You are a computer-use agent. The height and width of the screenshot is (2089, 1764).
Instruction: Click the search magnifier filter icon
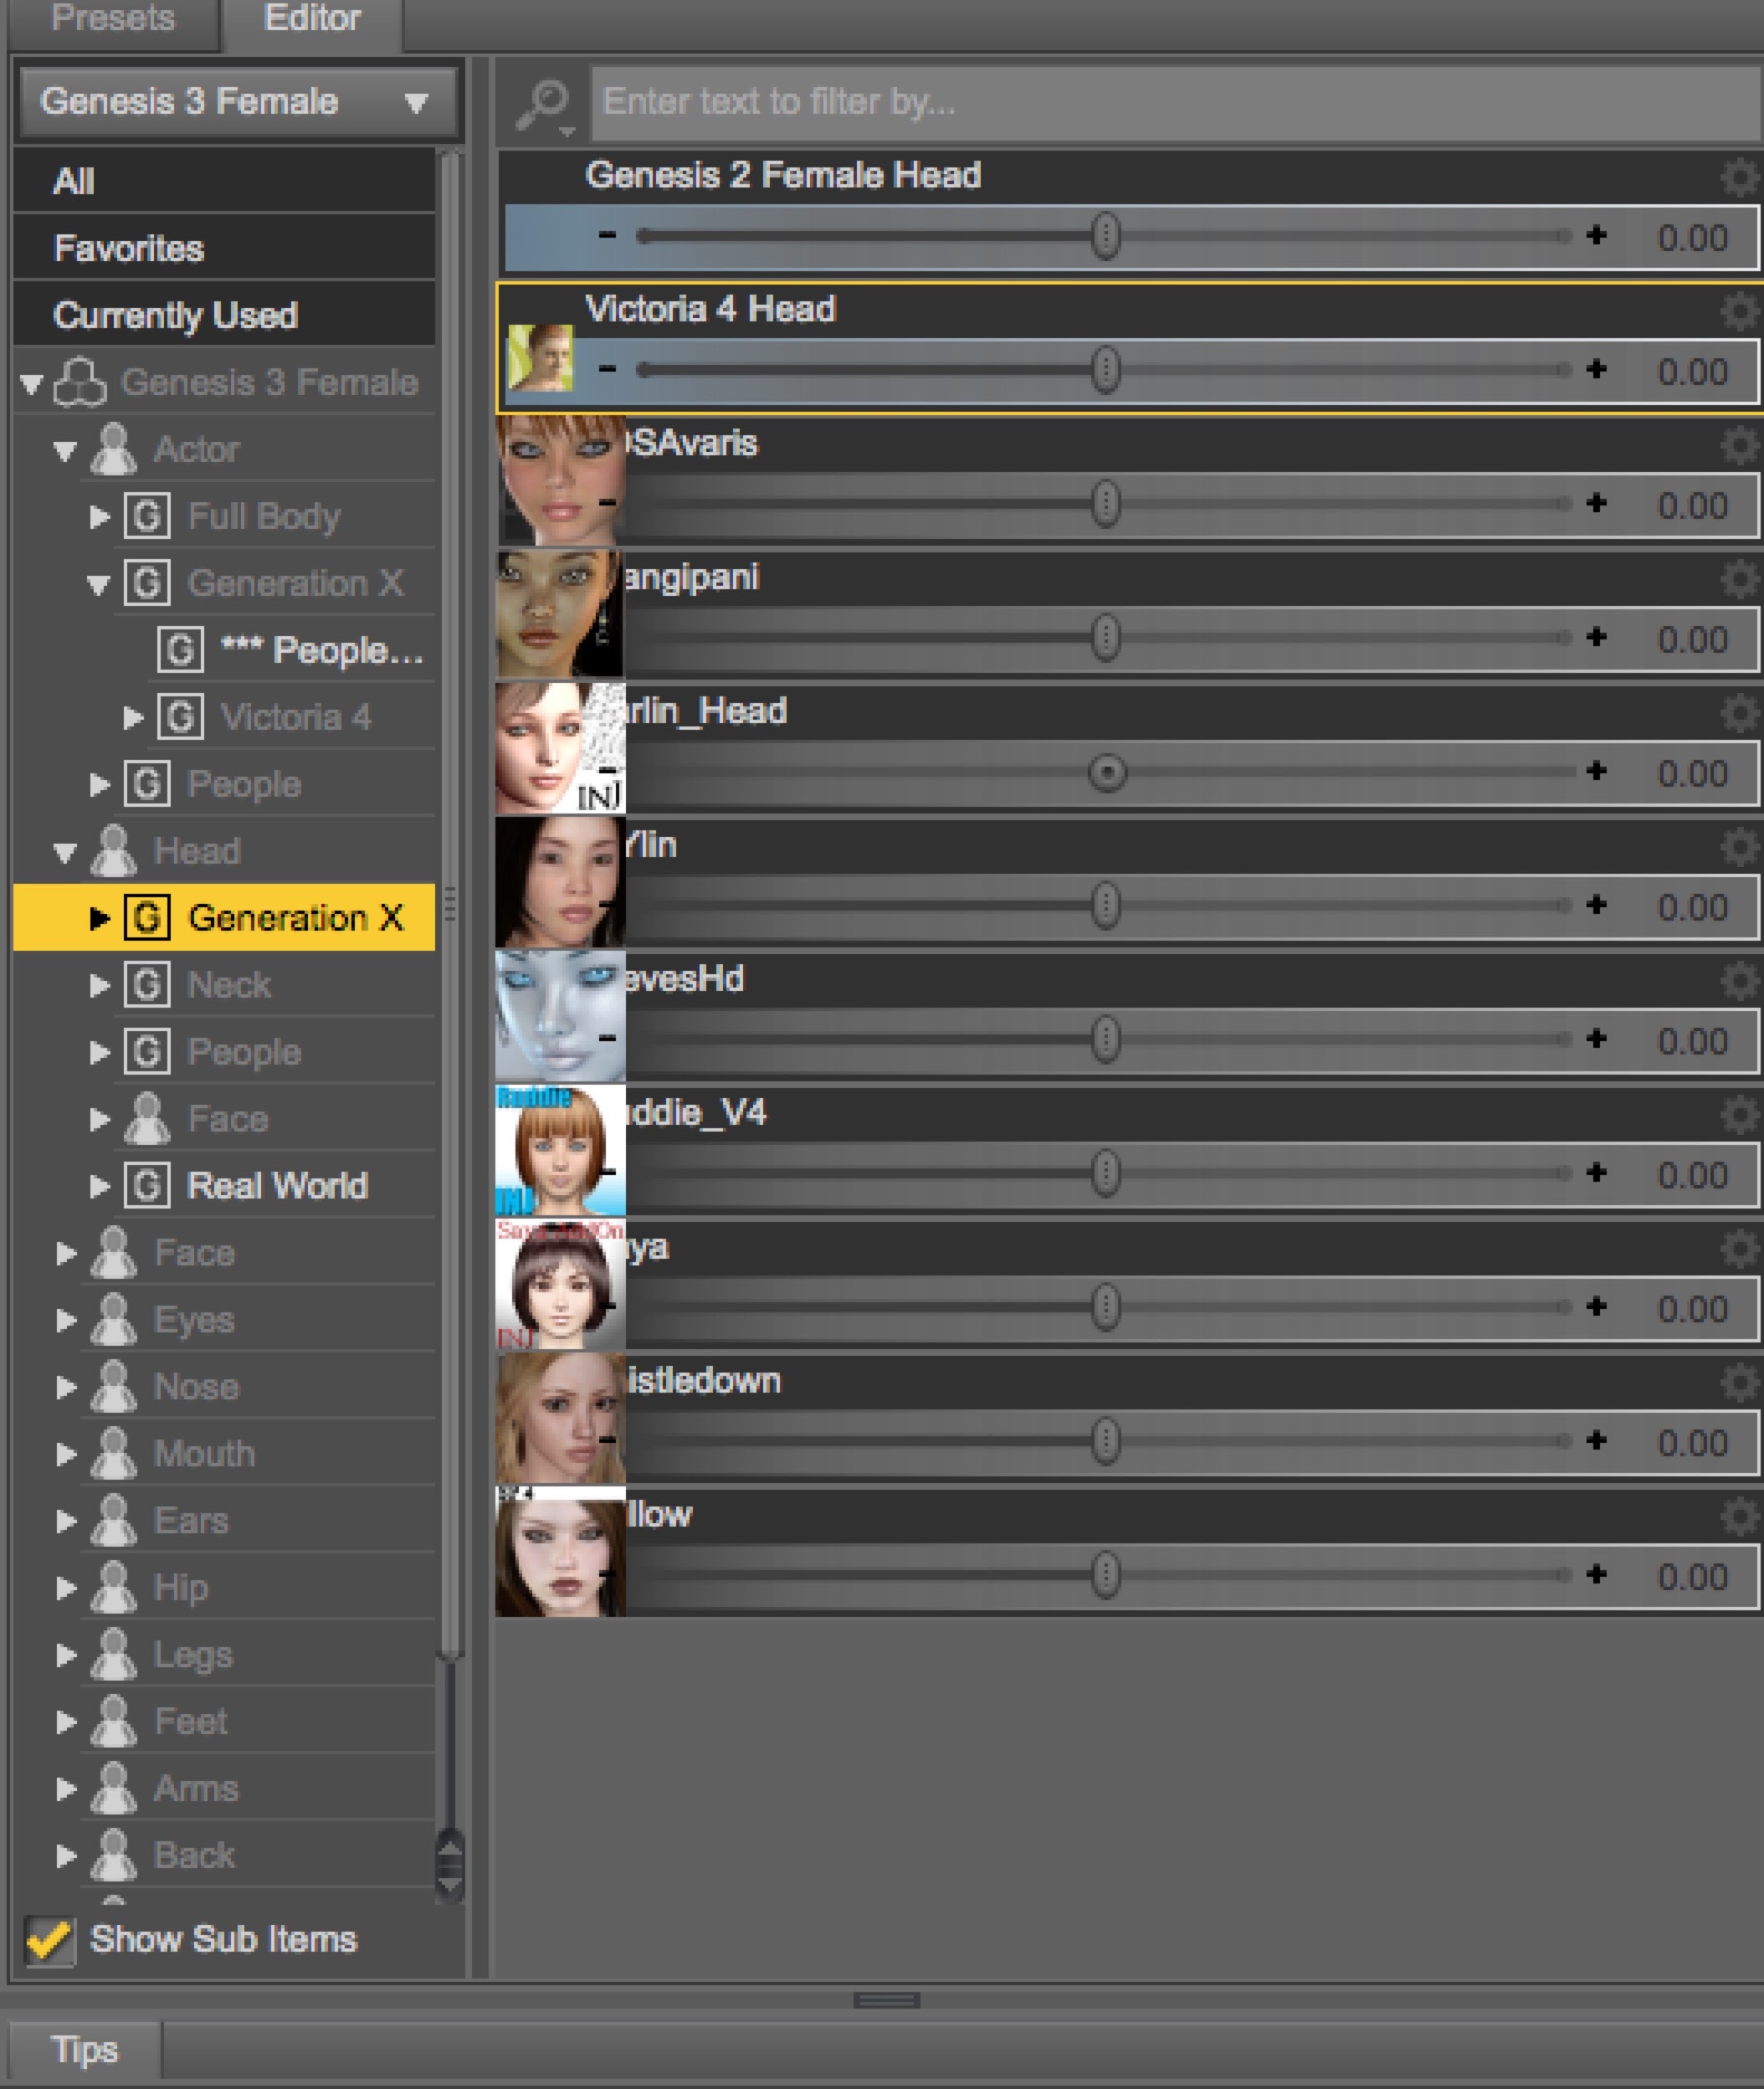[543, 102]
